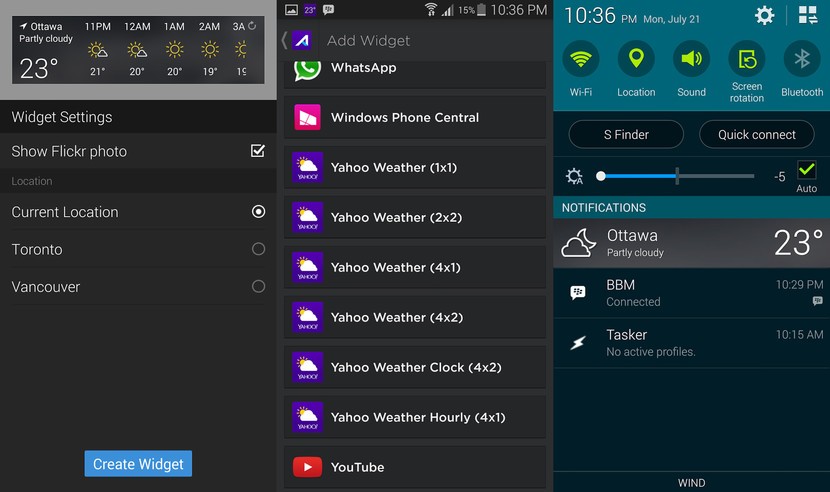Tap the gallery image status bar icon

click(292, 10)
